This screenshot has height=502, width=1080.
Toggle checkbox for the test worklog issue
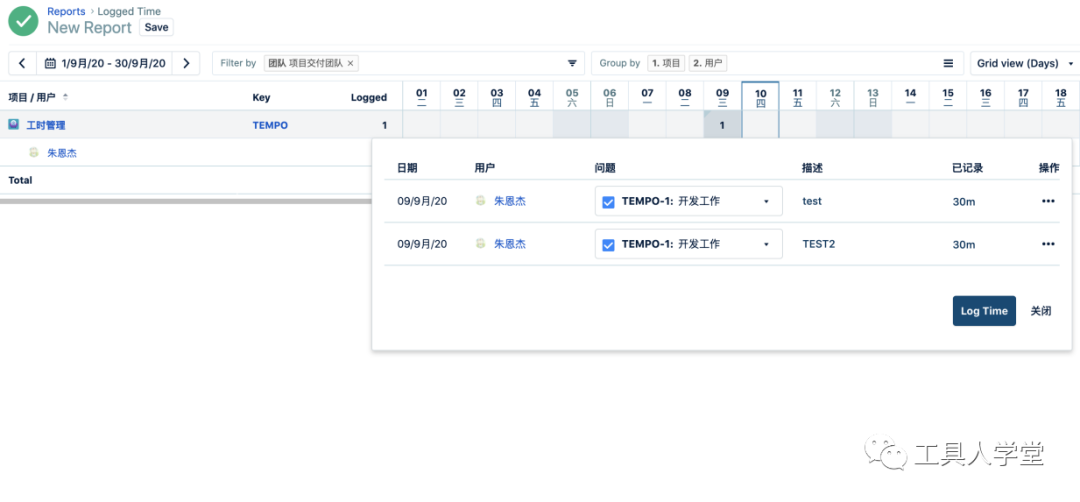click(x=608, y=202)
